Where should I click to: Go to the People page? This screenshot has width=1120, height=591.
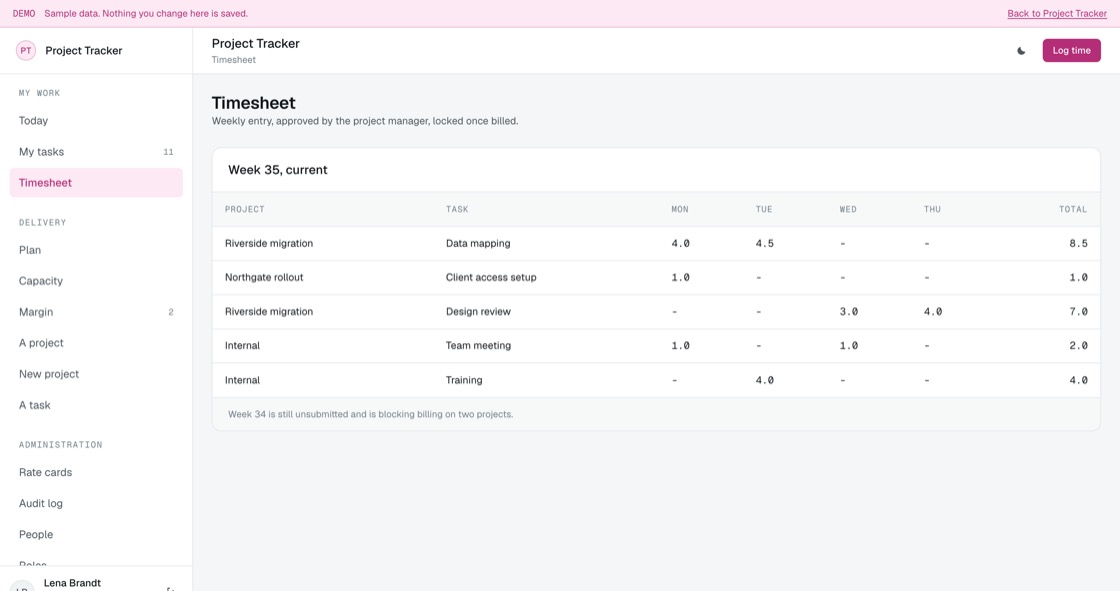[96, 535]
